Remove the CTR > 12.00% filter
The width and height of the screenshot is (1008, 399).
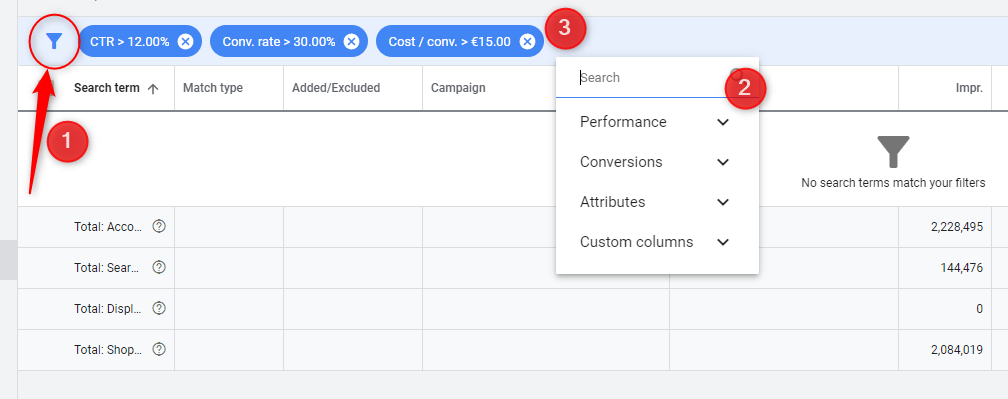(x=185, y=42)
